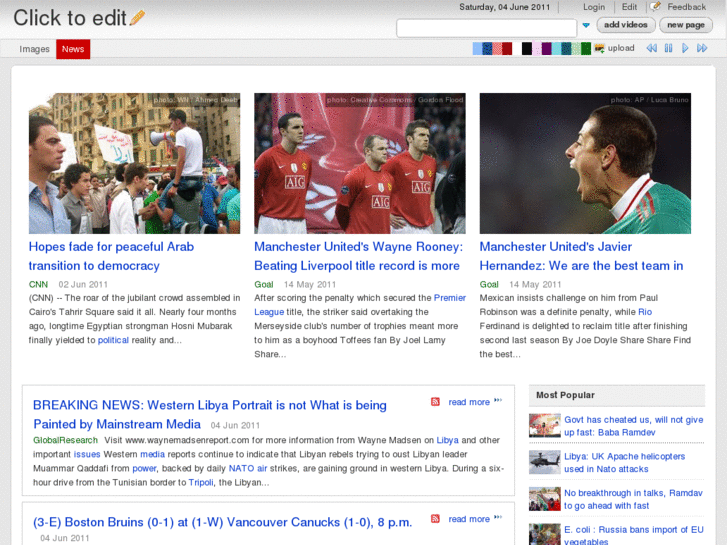
Task: Click the Edit link in the header
Action: (629, 7)
